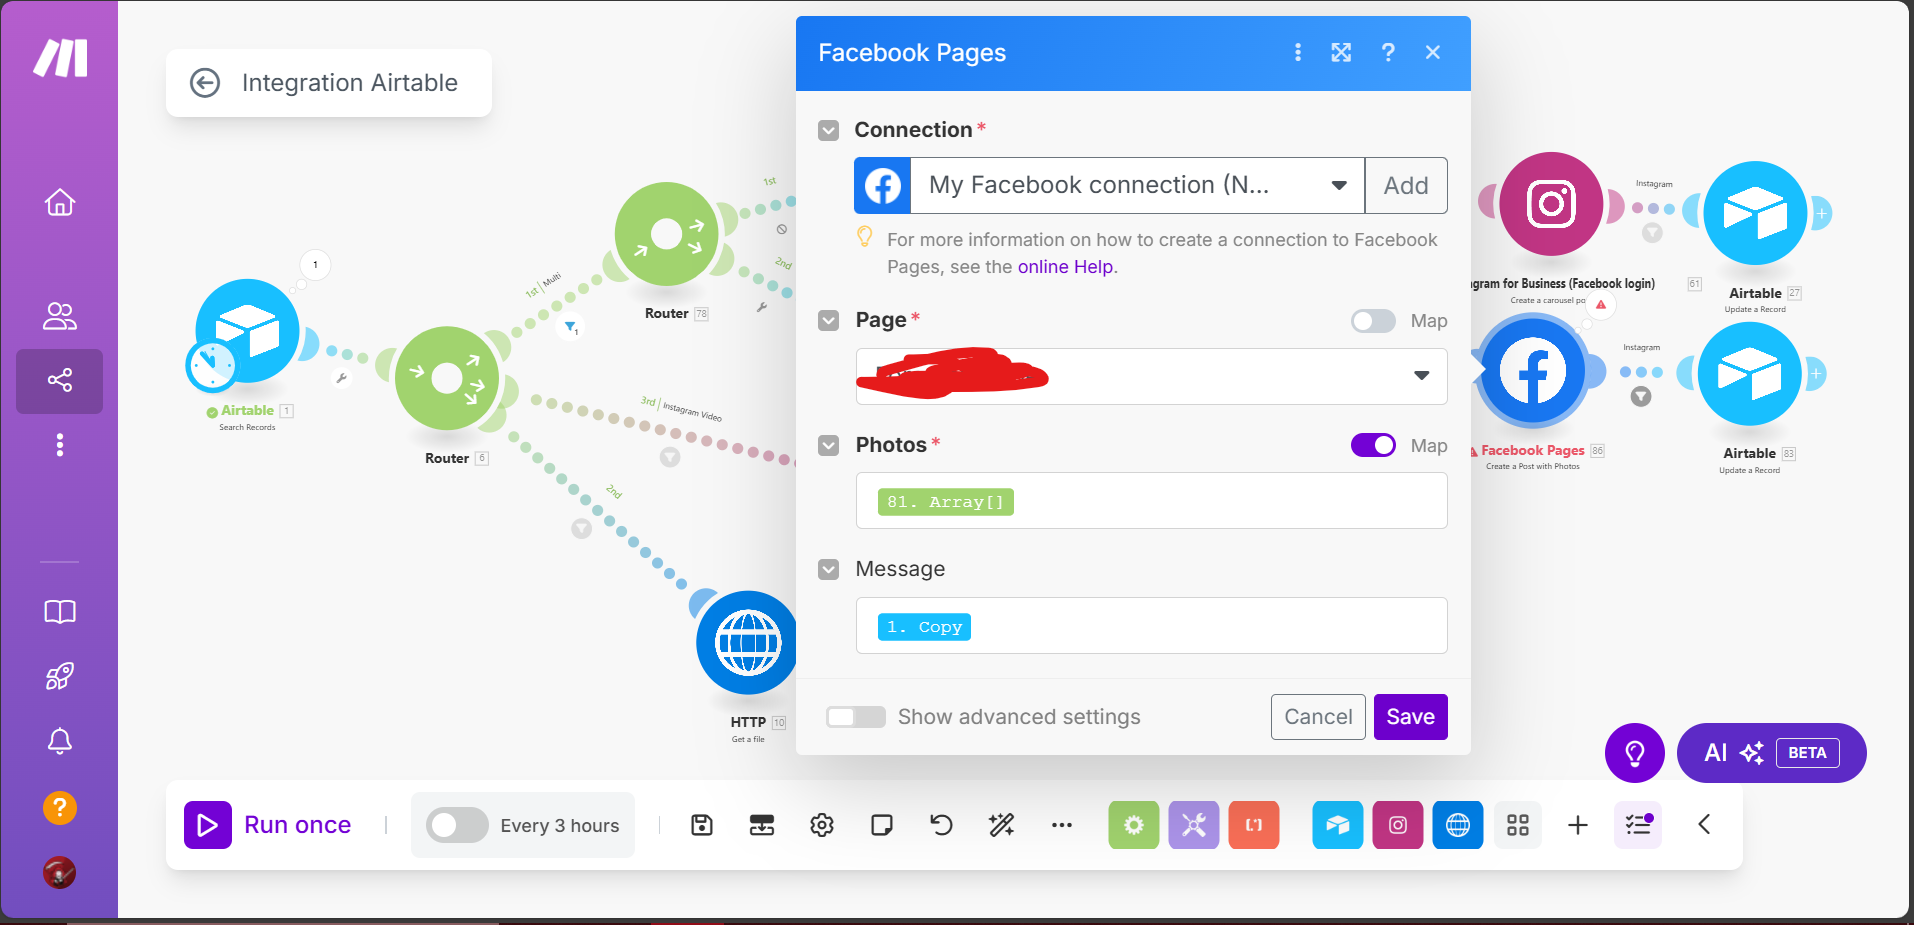The width and height of the screenshot is (1914, 925).
Task: Go back using the arrow beside Integration Airtable
Action: tap(205, 83)
